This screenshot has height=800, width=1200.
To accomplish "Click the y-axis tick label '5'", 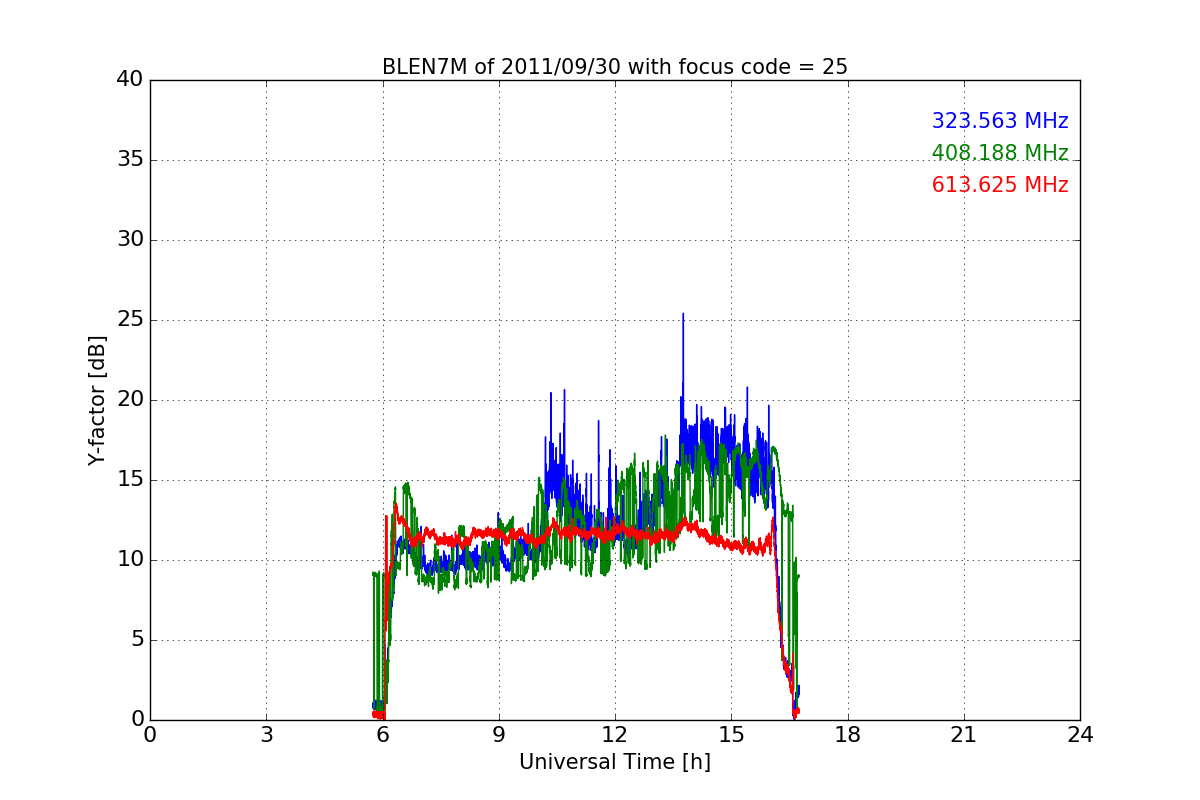I will pyautogui.click(x=136, y=640).
